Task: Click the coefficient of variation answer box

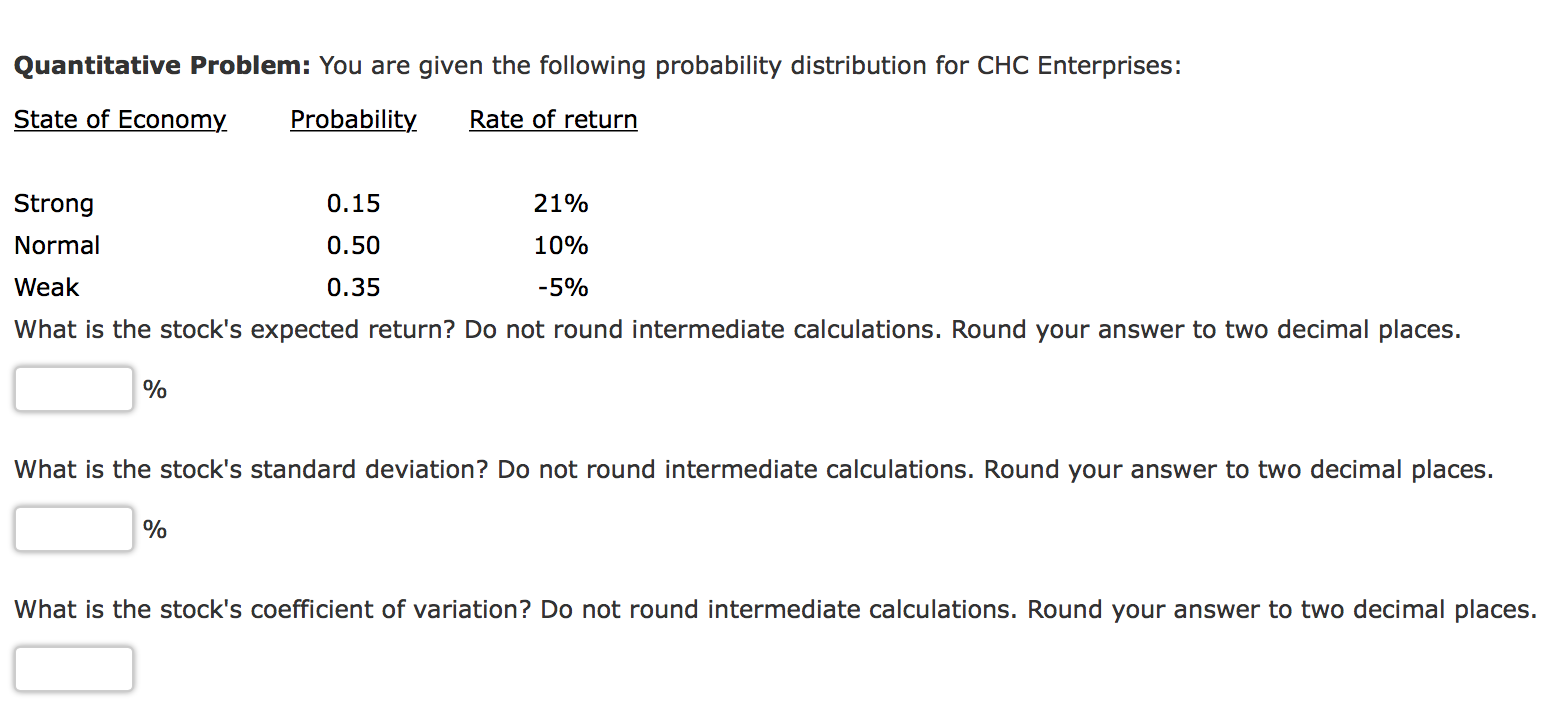Action: (73, 668)
